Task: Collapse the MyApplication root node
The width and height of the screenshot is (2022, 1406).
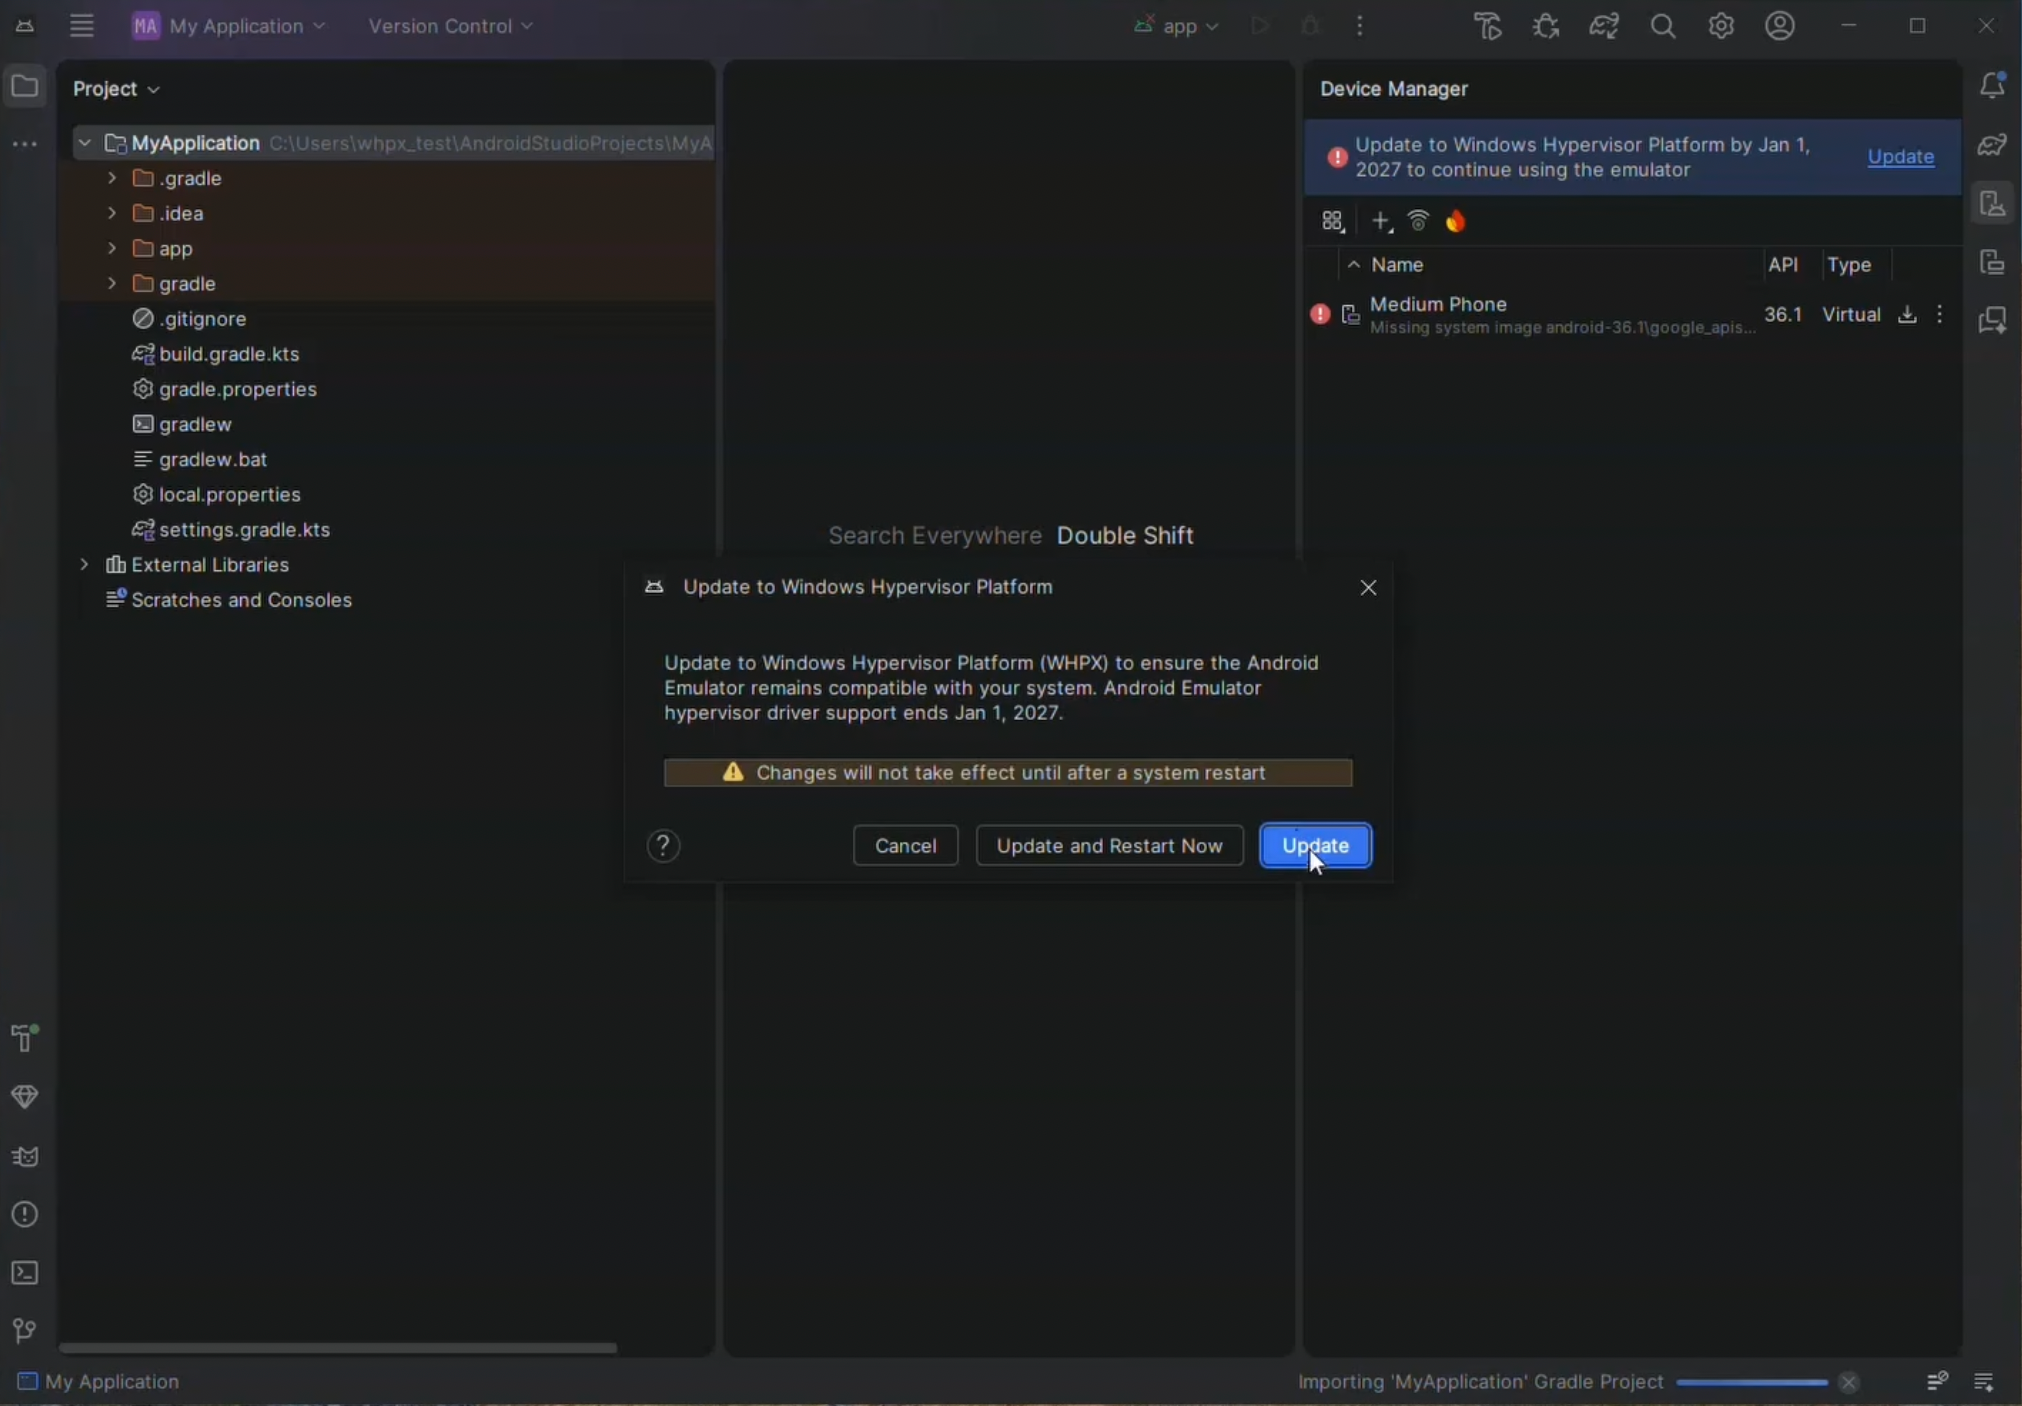Action: tap(85, 143)
